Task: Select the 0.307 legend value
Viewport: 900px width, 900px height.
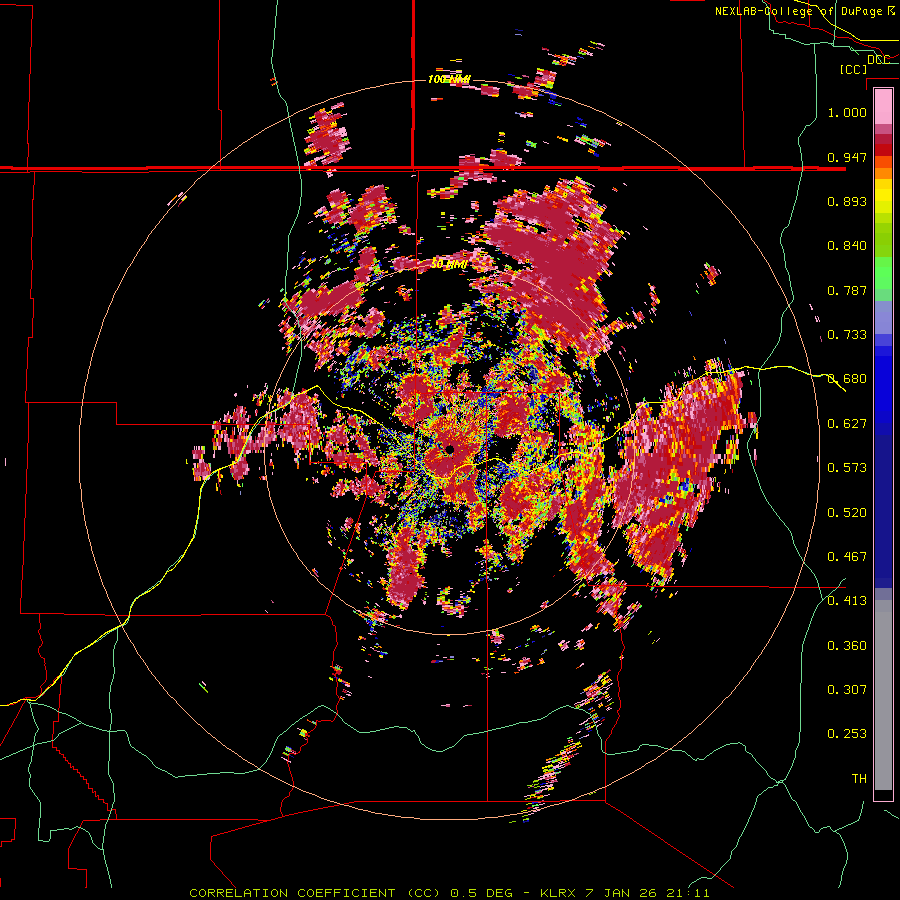Action: click(847, 690)
